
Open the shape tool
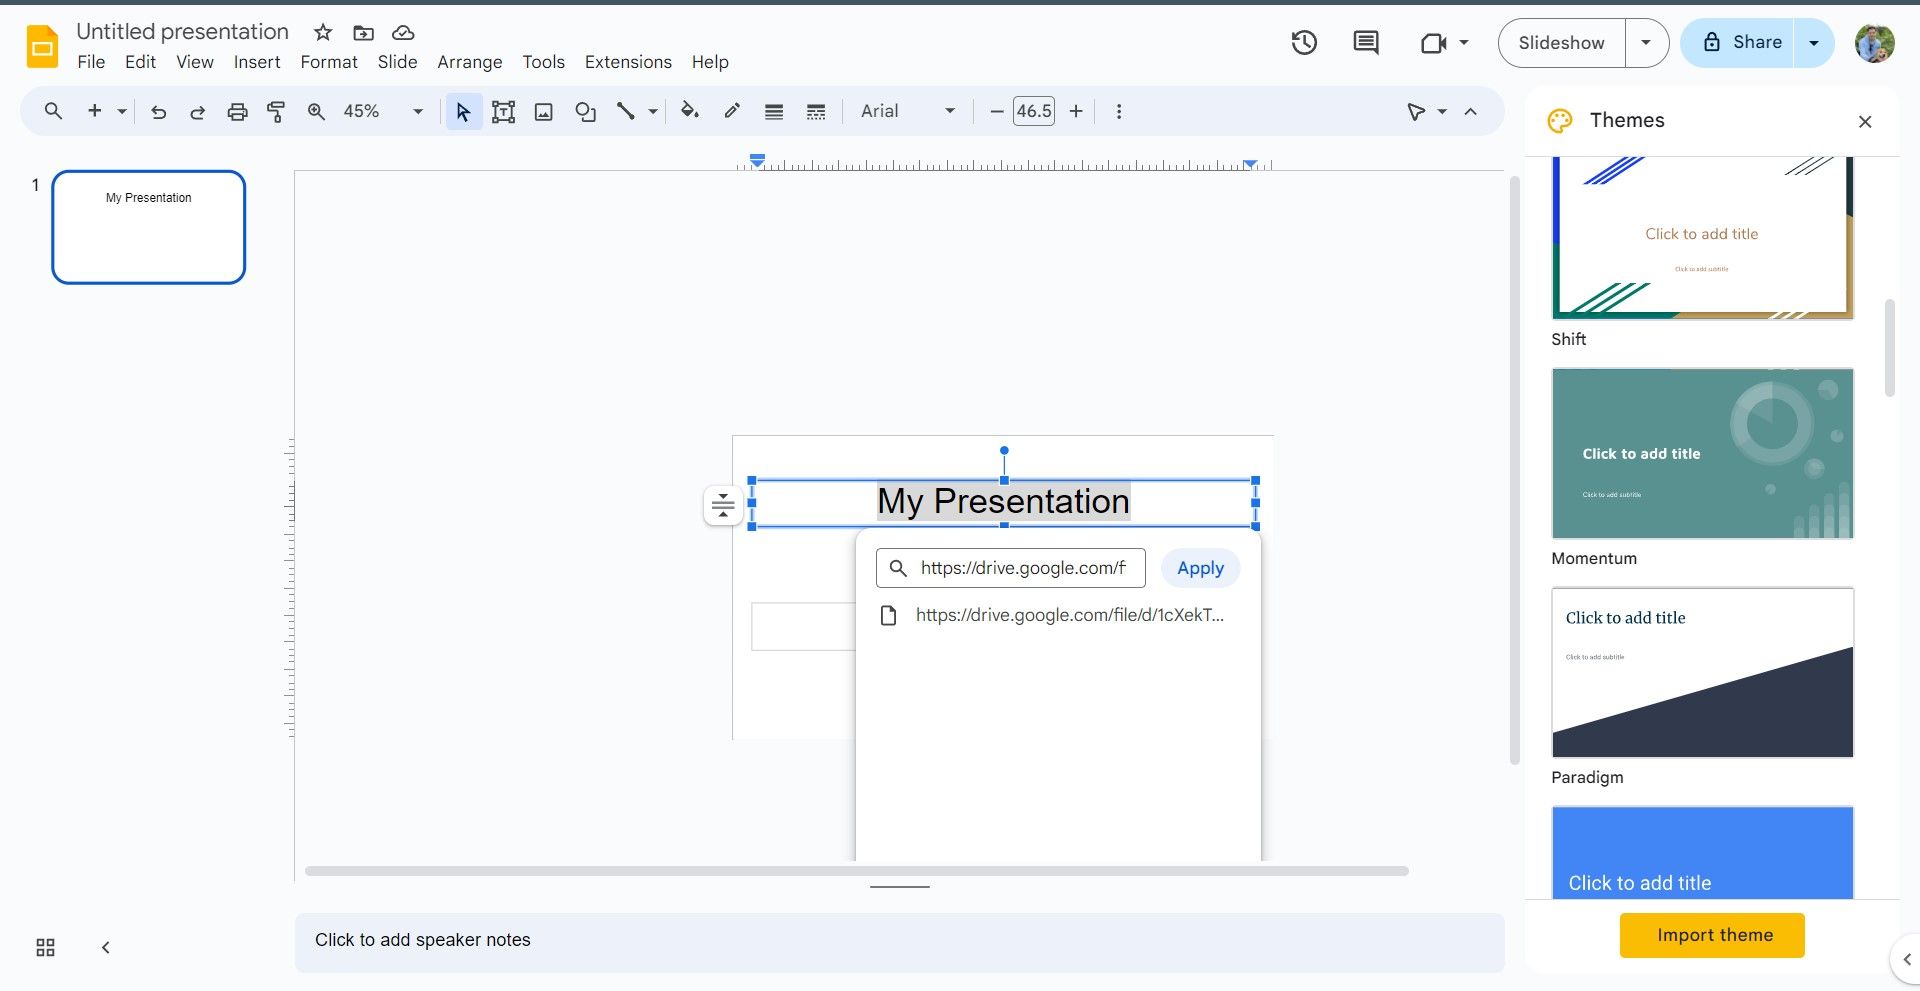585,112
